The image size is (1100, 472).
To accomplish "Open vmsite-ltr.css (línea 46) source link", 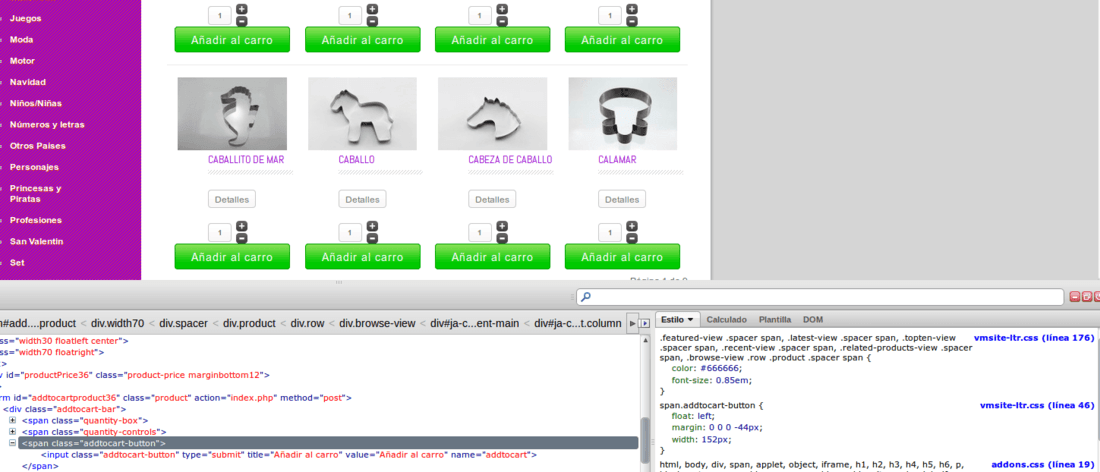I will (x=1038, y=405).
